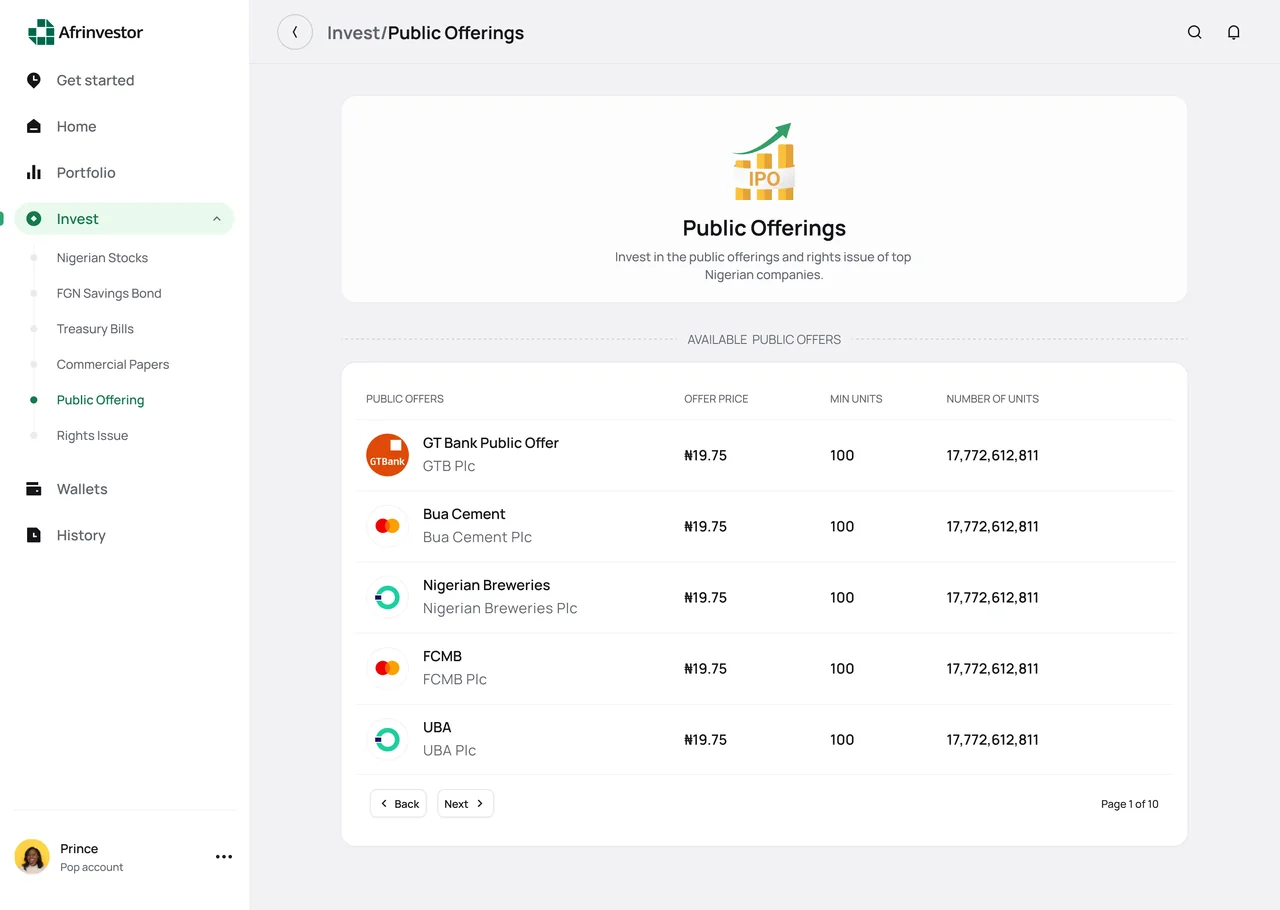This screenshot has height=910, width=1280.
Task: Click the Portfolio bar chart icon
Action: pos(34,172)
